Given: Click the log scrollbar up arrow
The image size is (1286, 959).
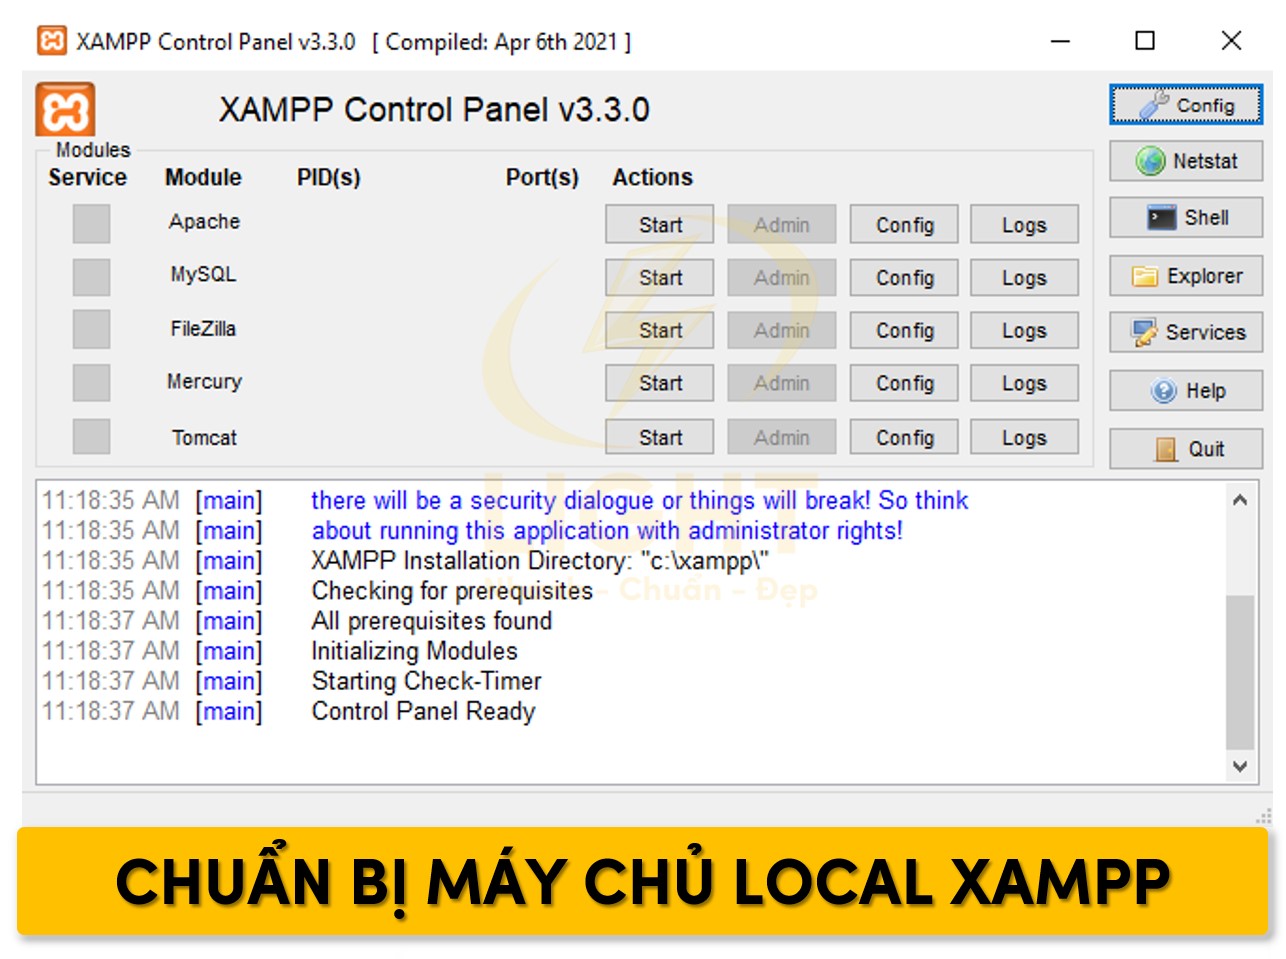Looking at the screenshot, I should [x=1240, y=500].
